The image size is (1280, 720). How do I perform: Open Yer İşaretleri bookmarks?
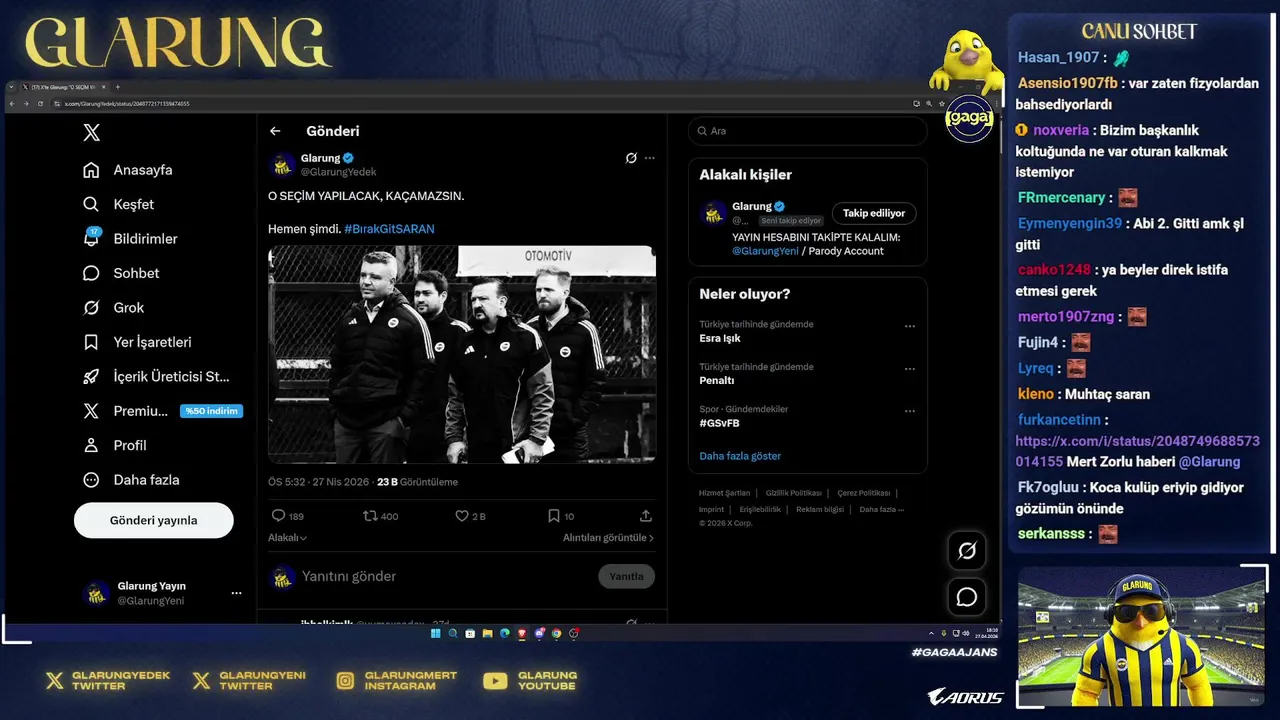137,342
